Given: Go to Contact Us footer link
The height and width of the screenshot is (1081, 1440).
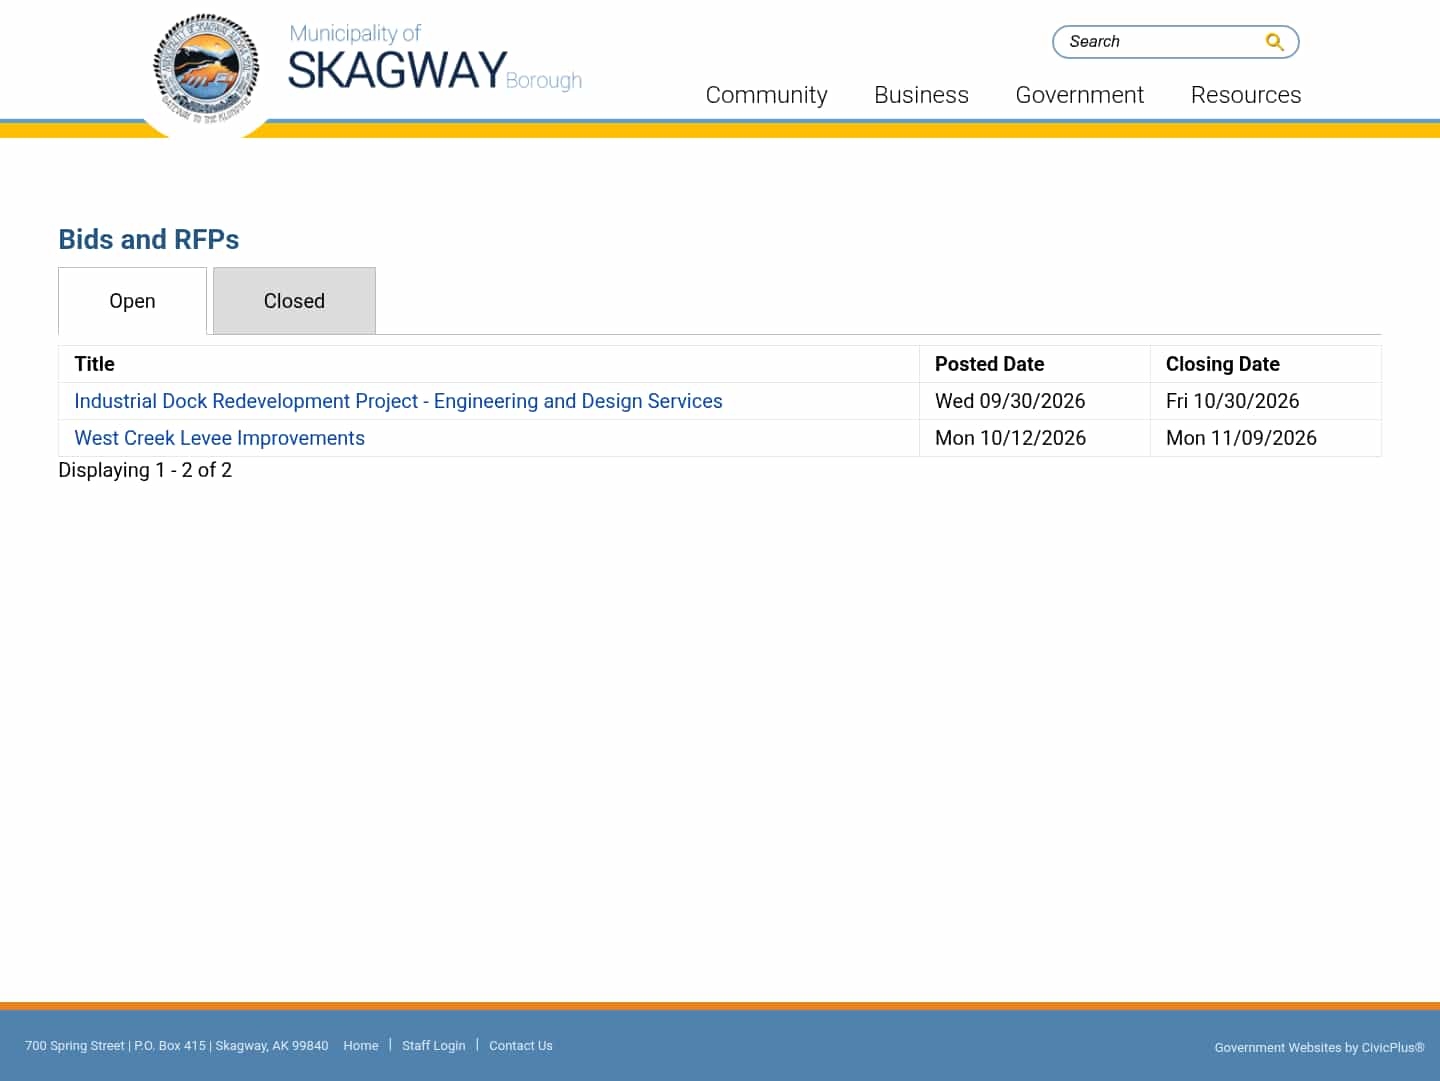Looking at the screenshot, I should tap(521, 1046).
